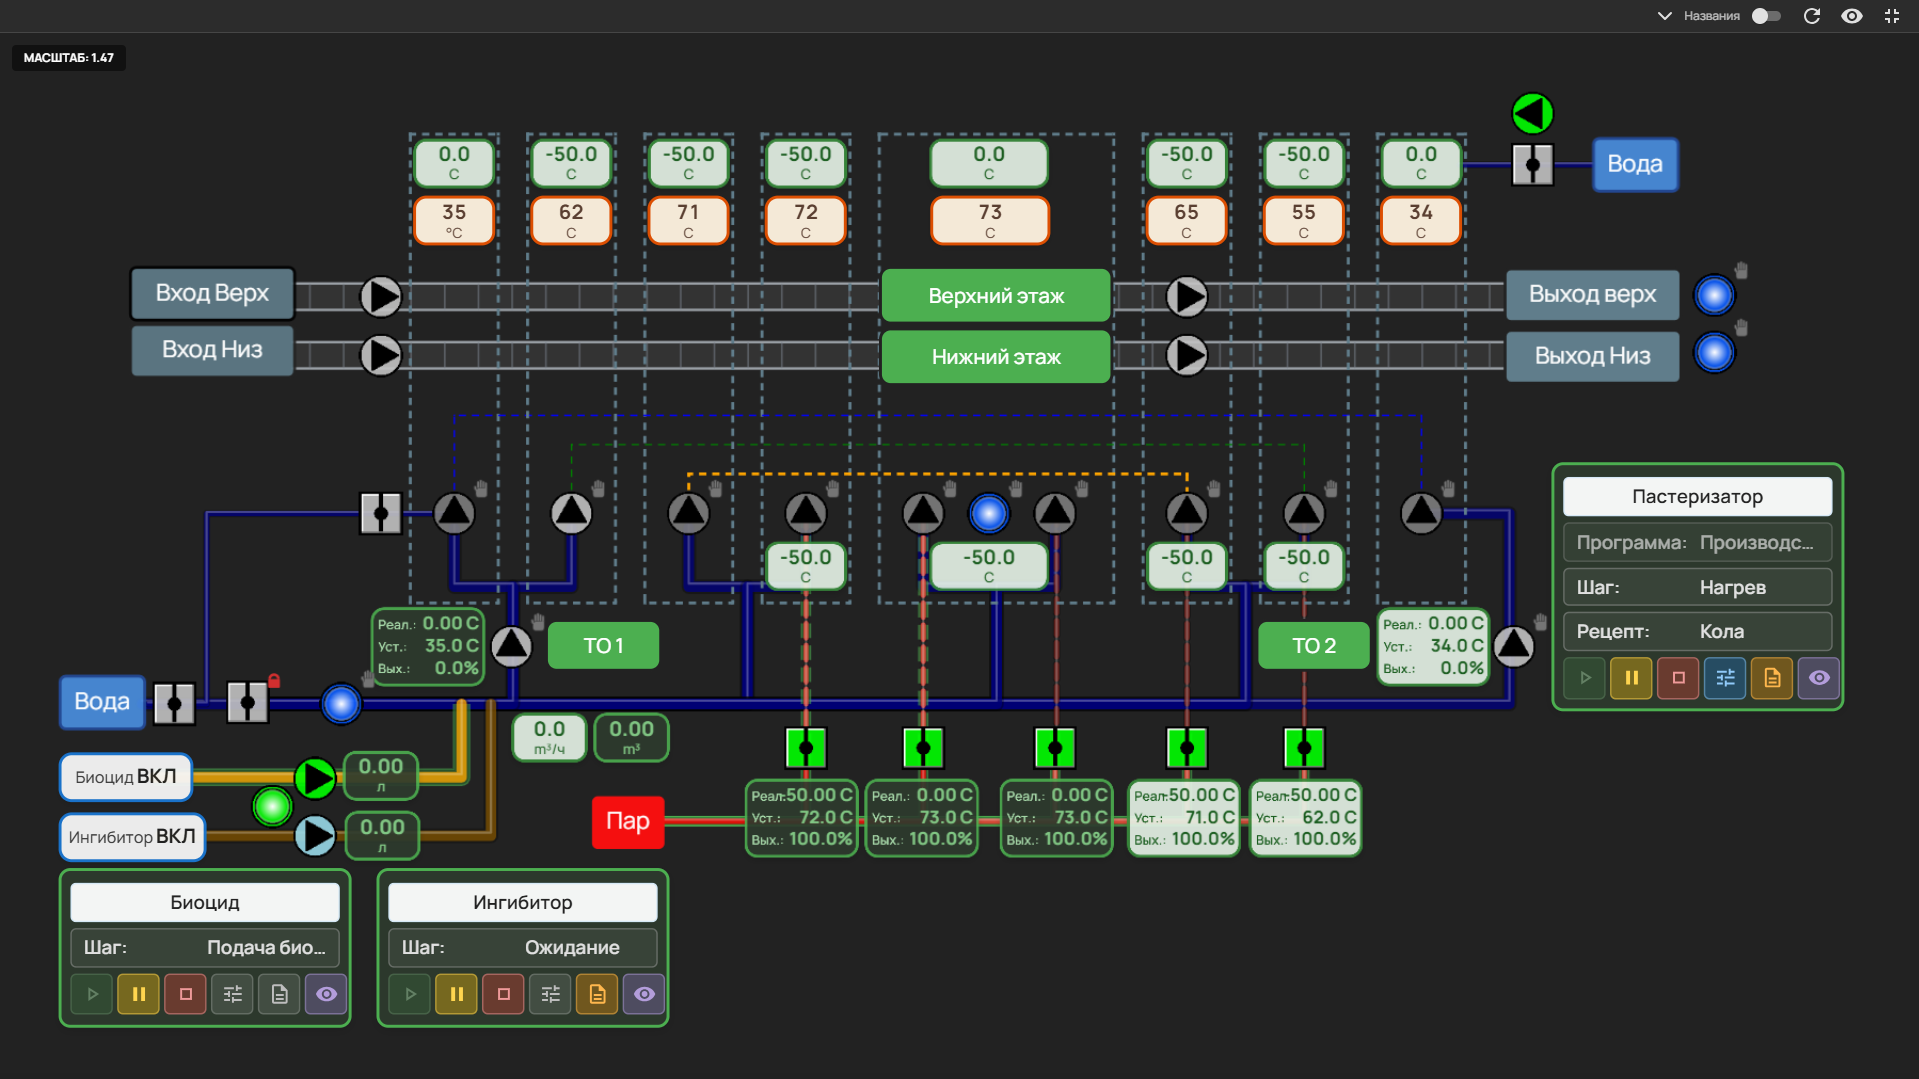Click the blue indicator on the water inlet line

(x=341, y=703)
